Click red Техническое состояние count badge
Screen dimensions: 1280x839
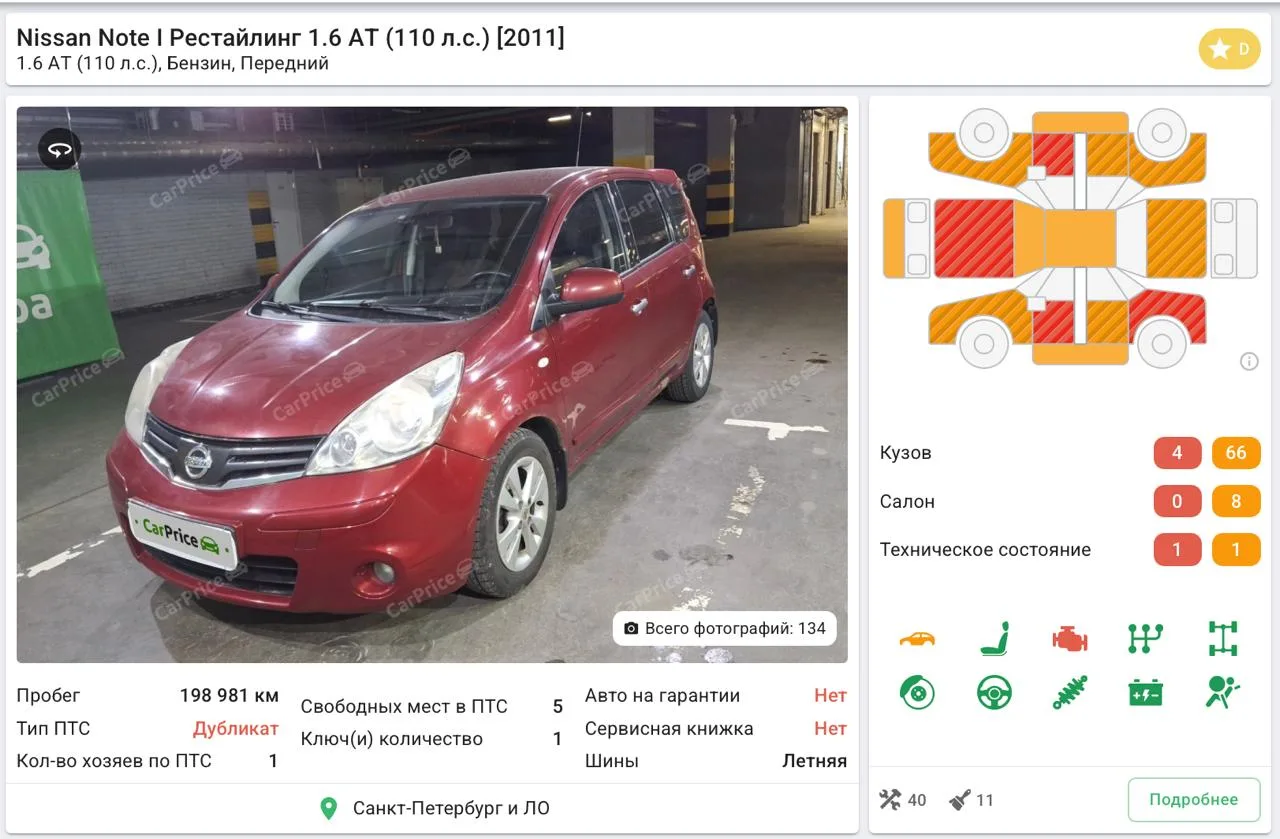[1177, 549]
